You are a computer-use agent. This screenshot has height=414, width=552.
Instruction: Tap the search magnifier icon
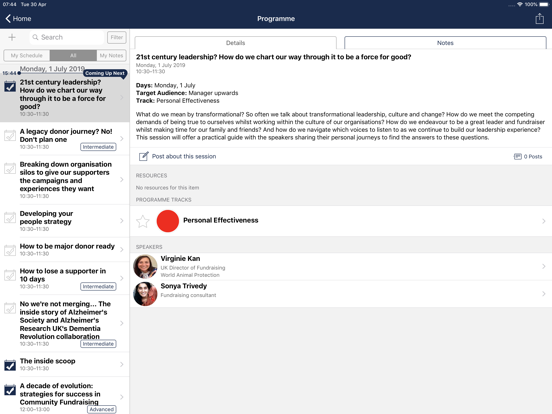point(36,37)
